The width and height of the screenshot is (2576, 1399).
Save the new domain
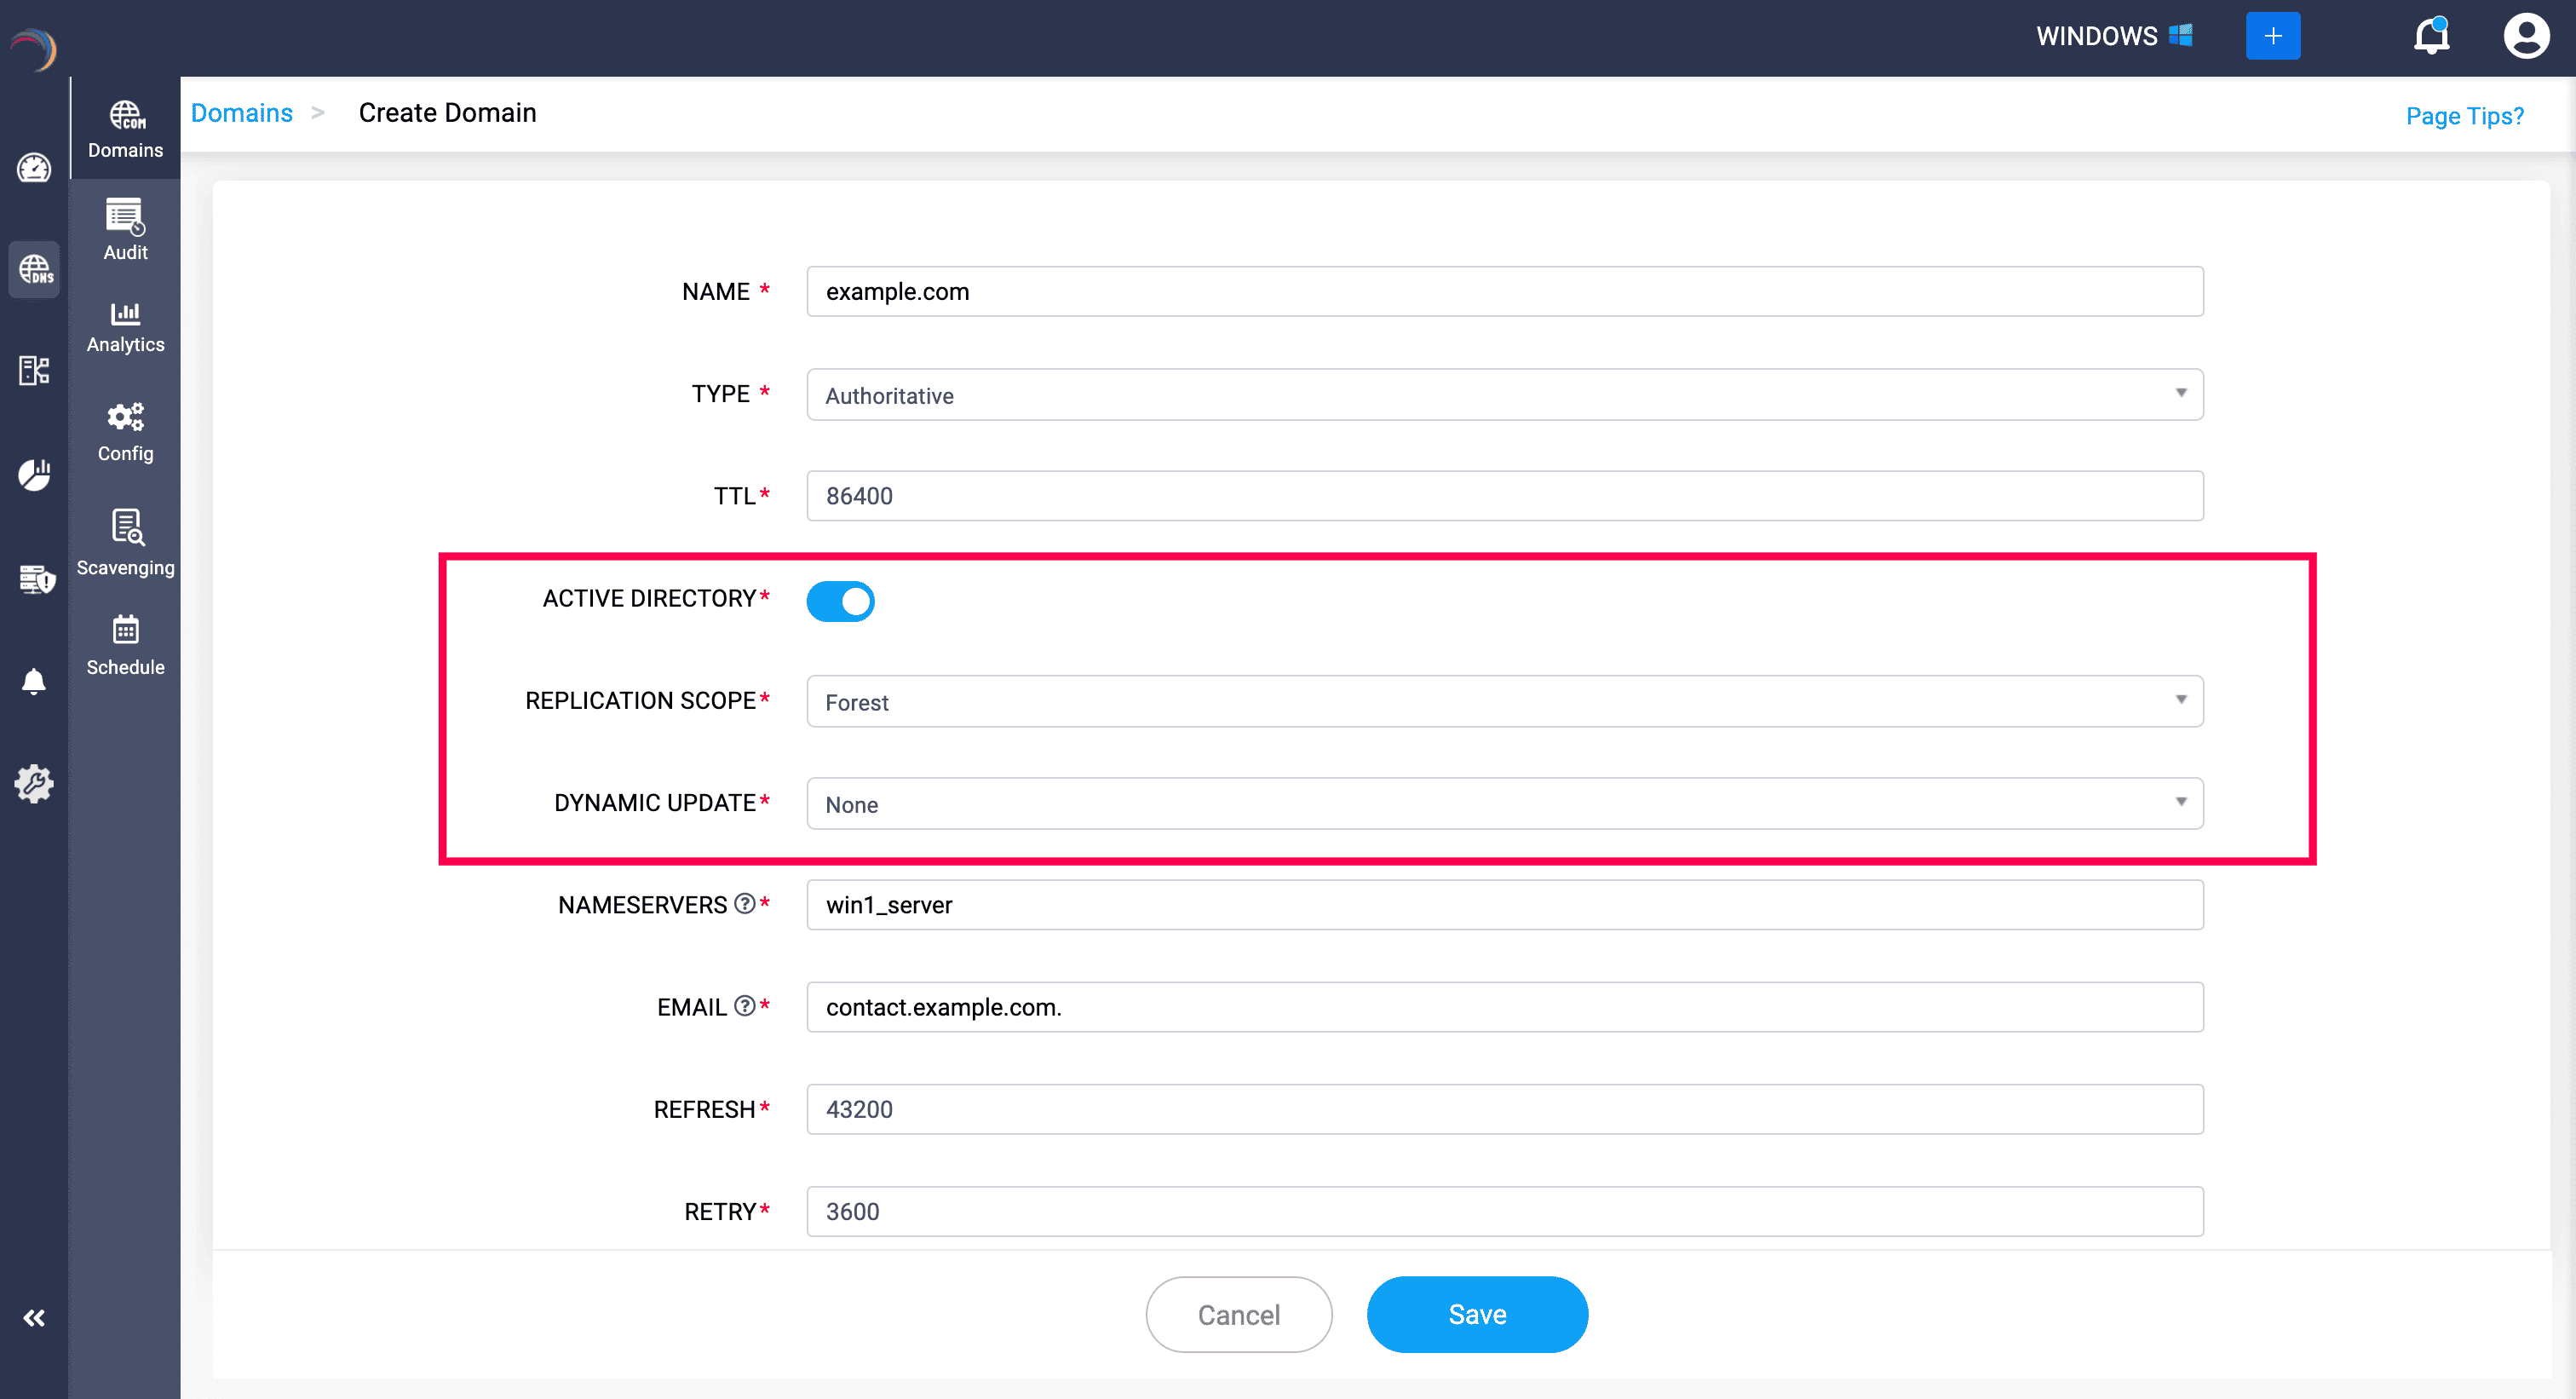tap(1477, 1314)
